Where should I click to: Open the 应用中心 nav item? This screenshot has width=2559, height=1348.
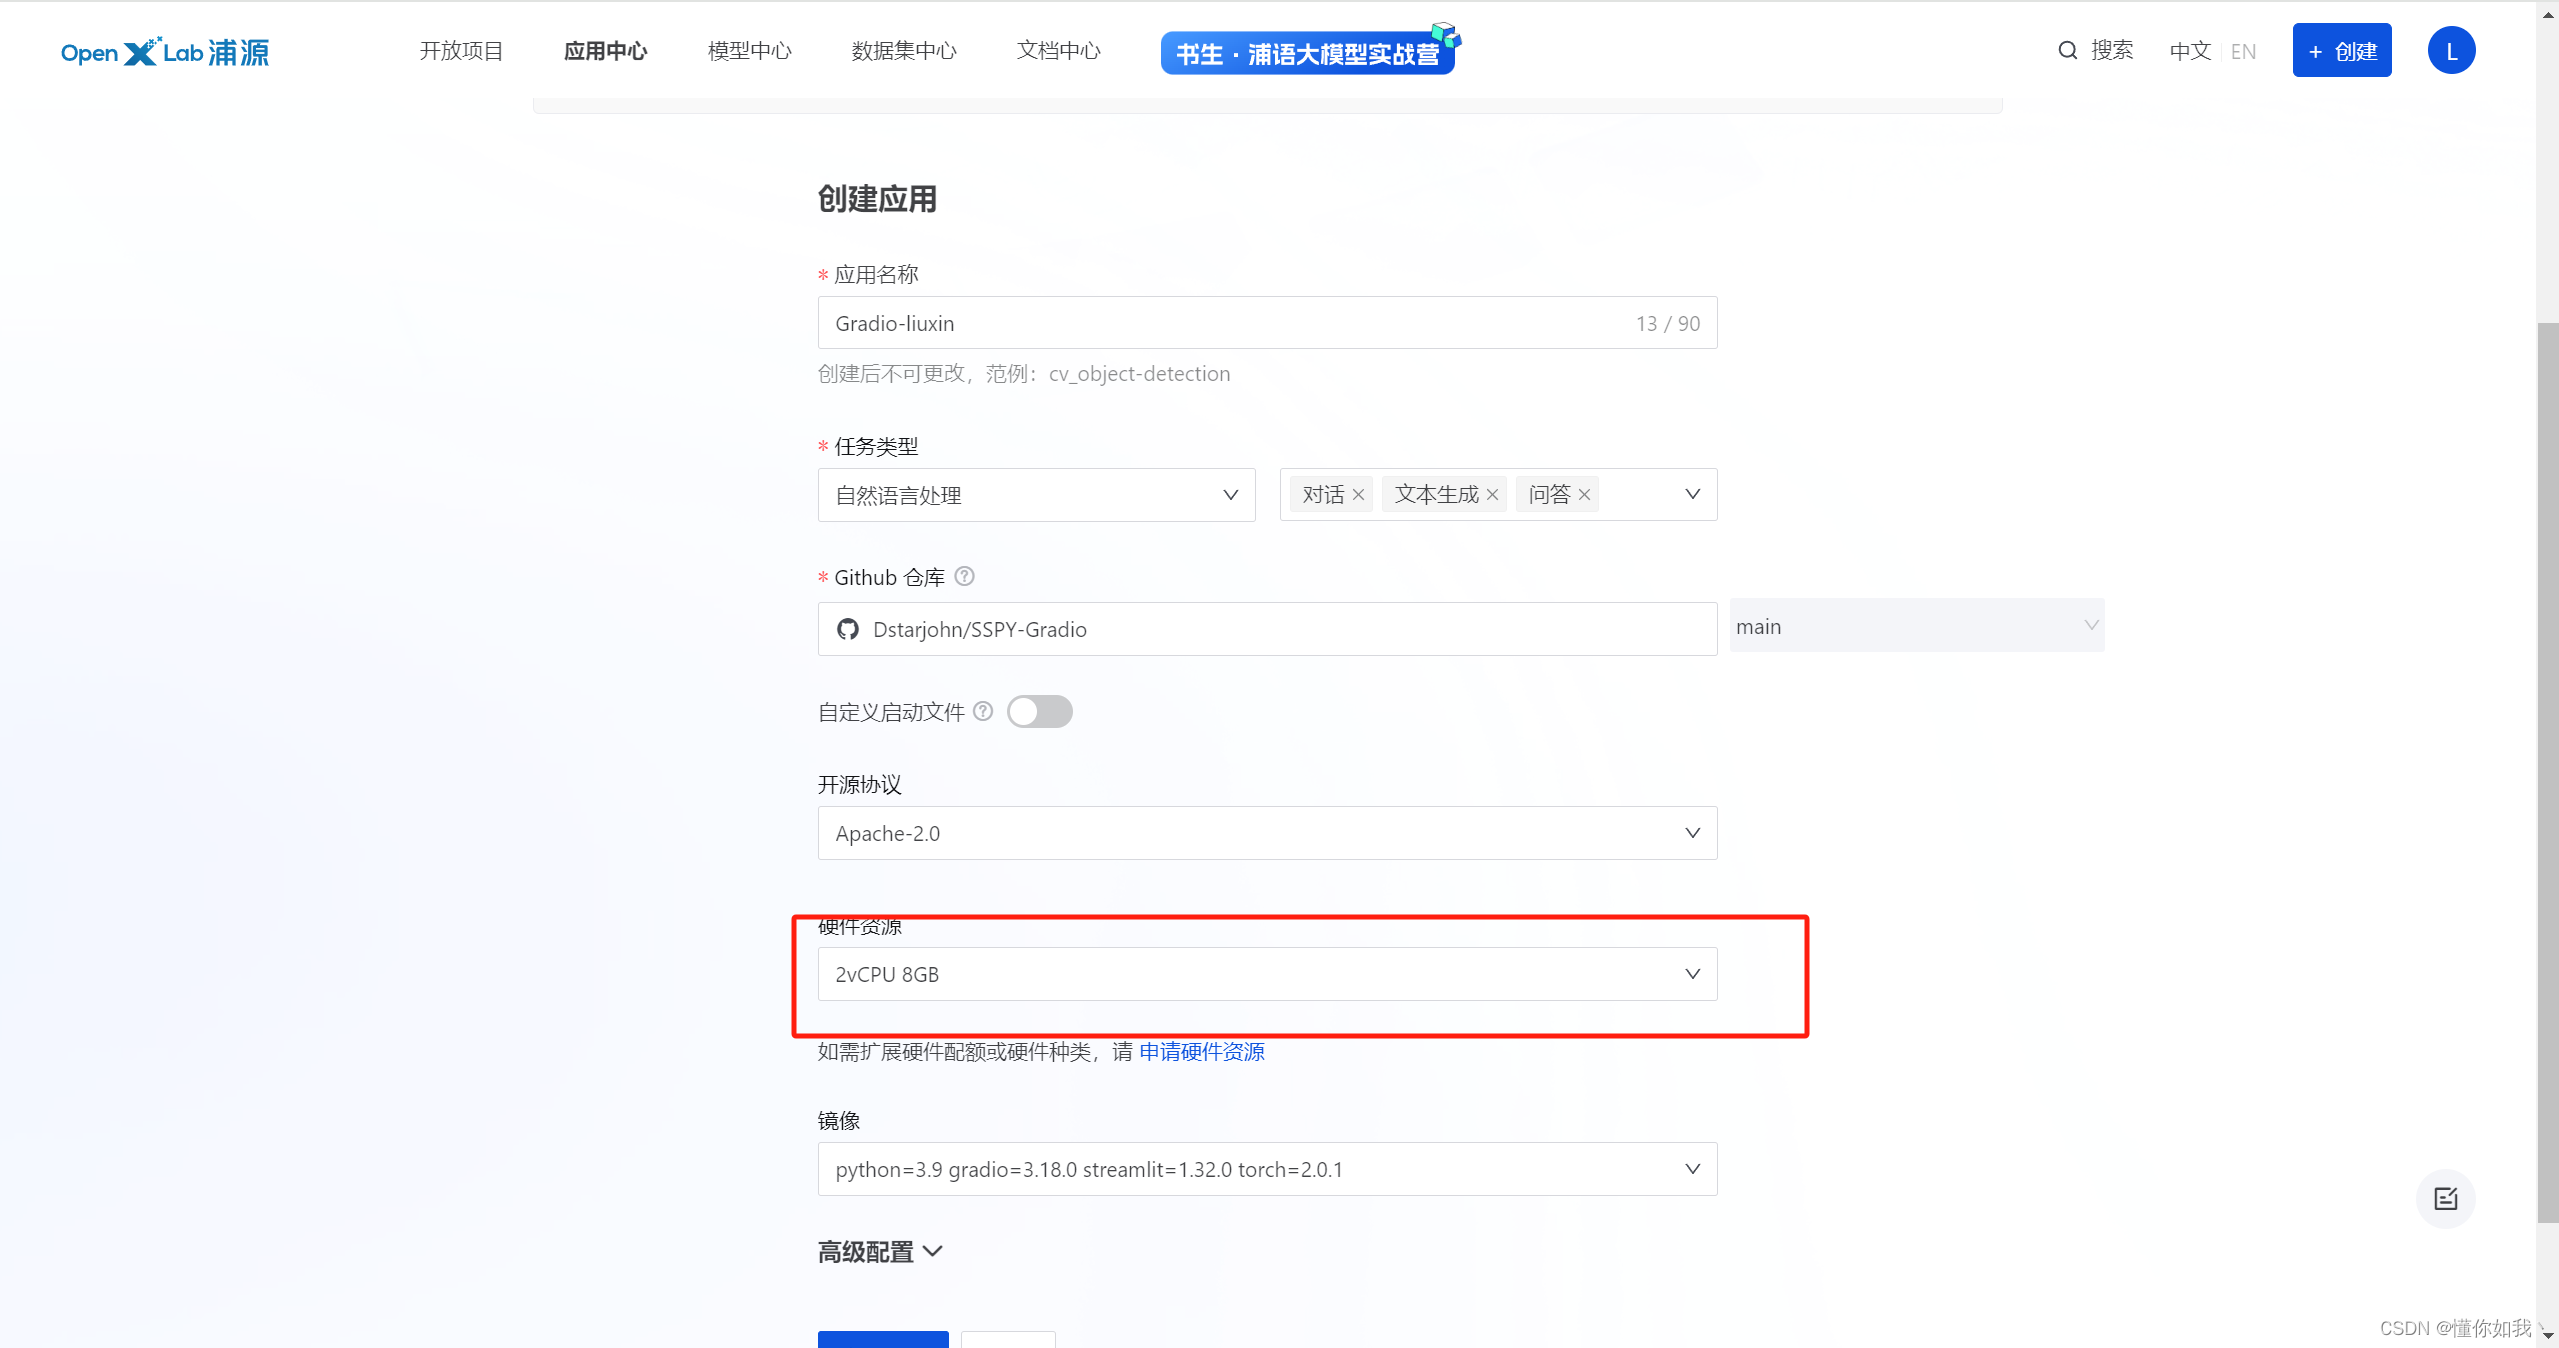pos(605,51)
